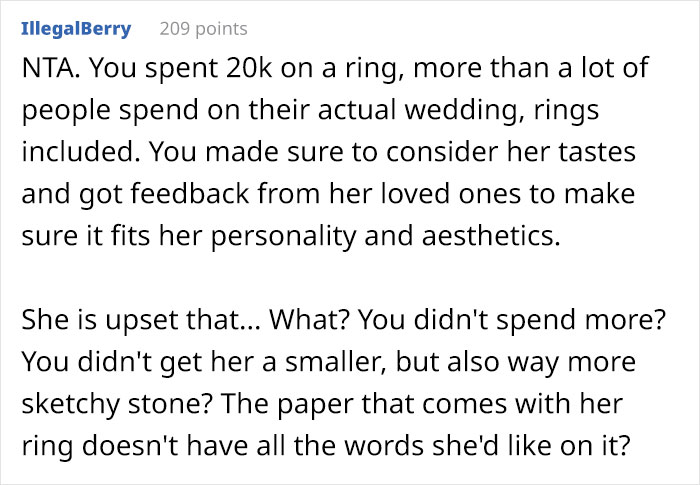Click the question 'What?' in second paragraph

(x=309, y=319)
